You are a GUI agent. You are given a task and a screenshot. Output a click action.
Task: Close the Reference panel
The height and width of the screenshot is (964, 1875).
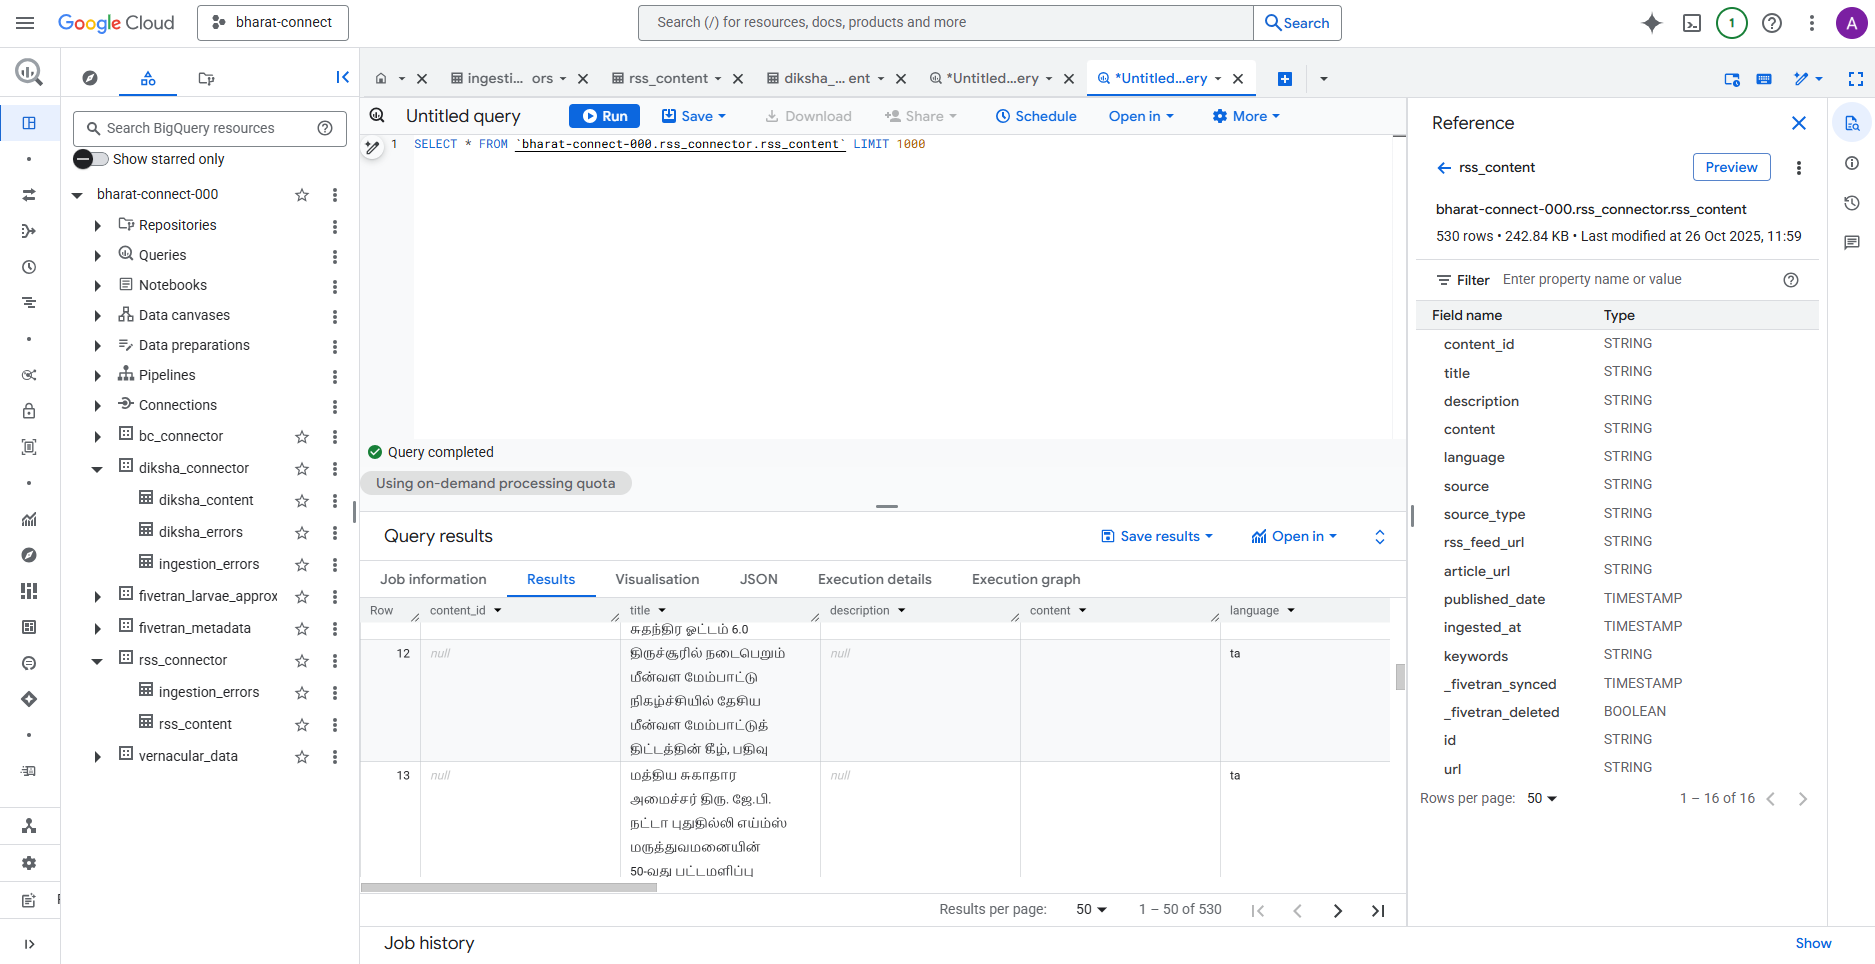pyautogui.click(x=1799, y=123)
